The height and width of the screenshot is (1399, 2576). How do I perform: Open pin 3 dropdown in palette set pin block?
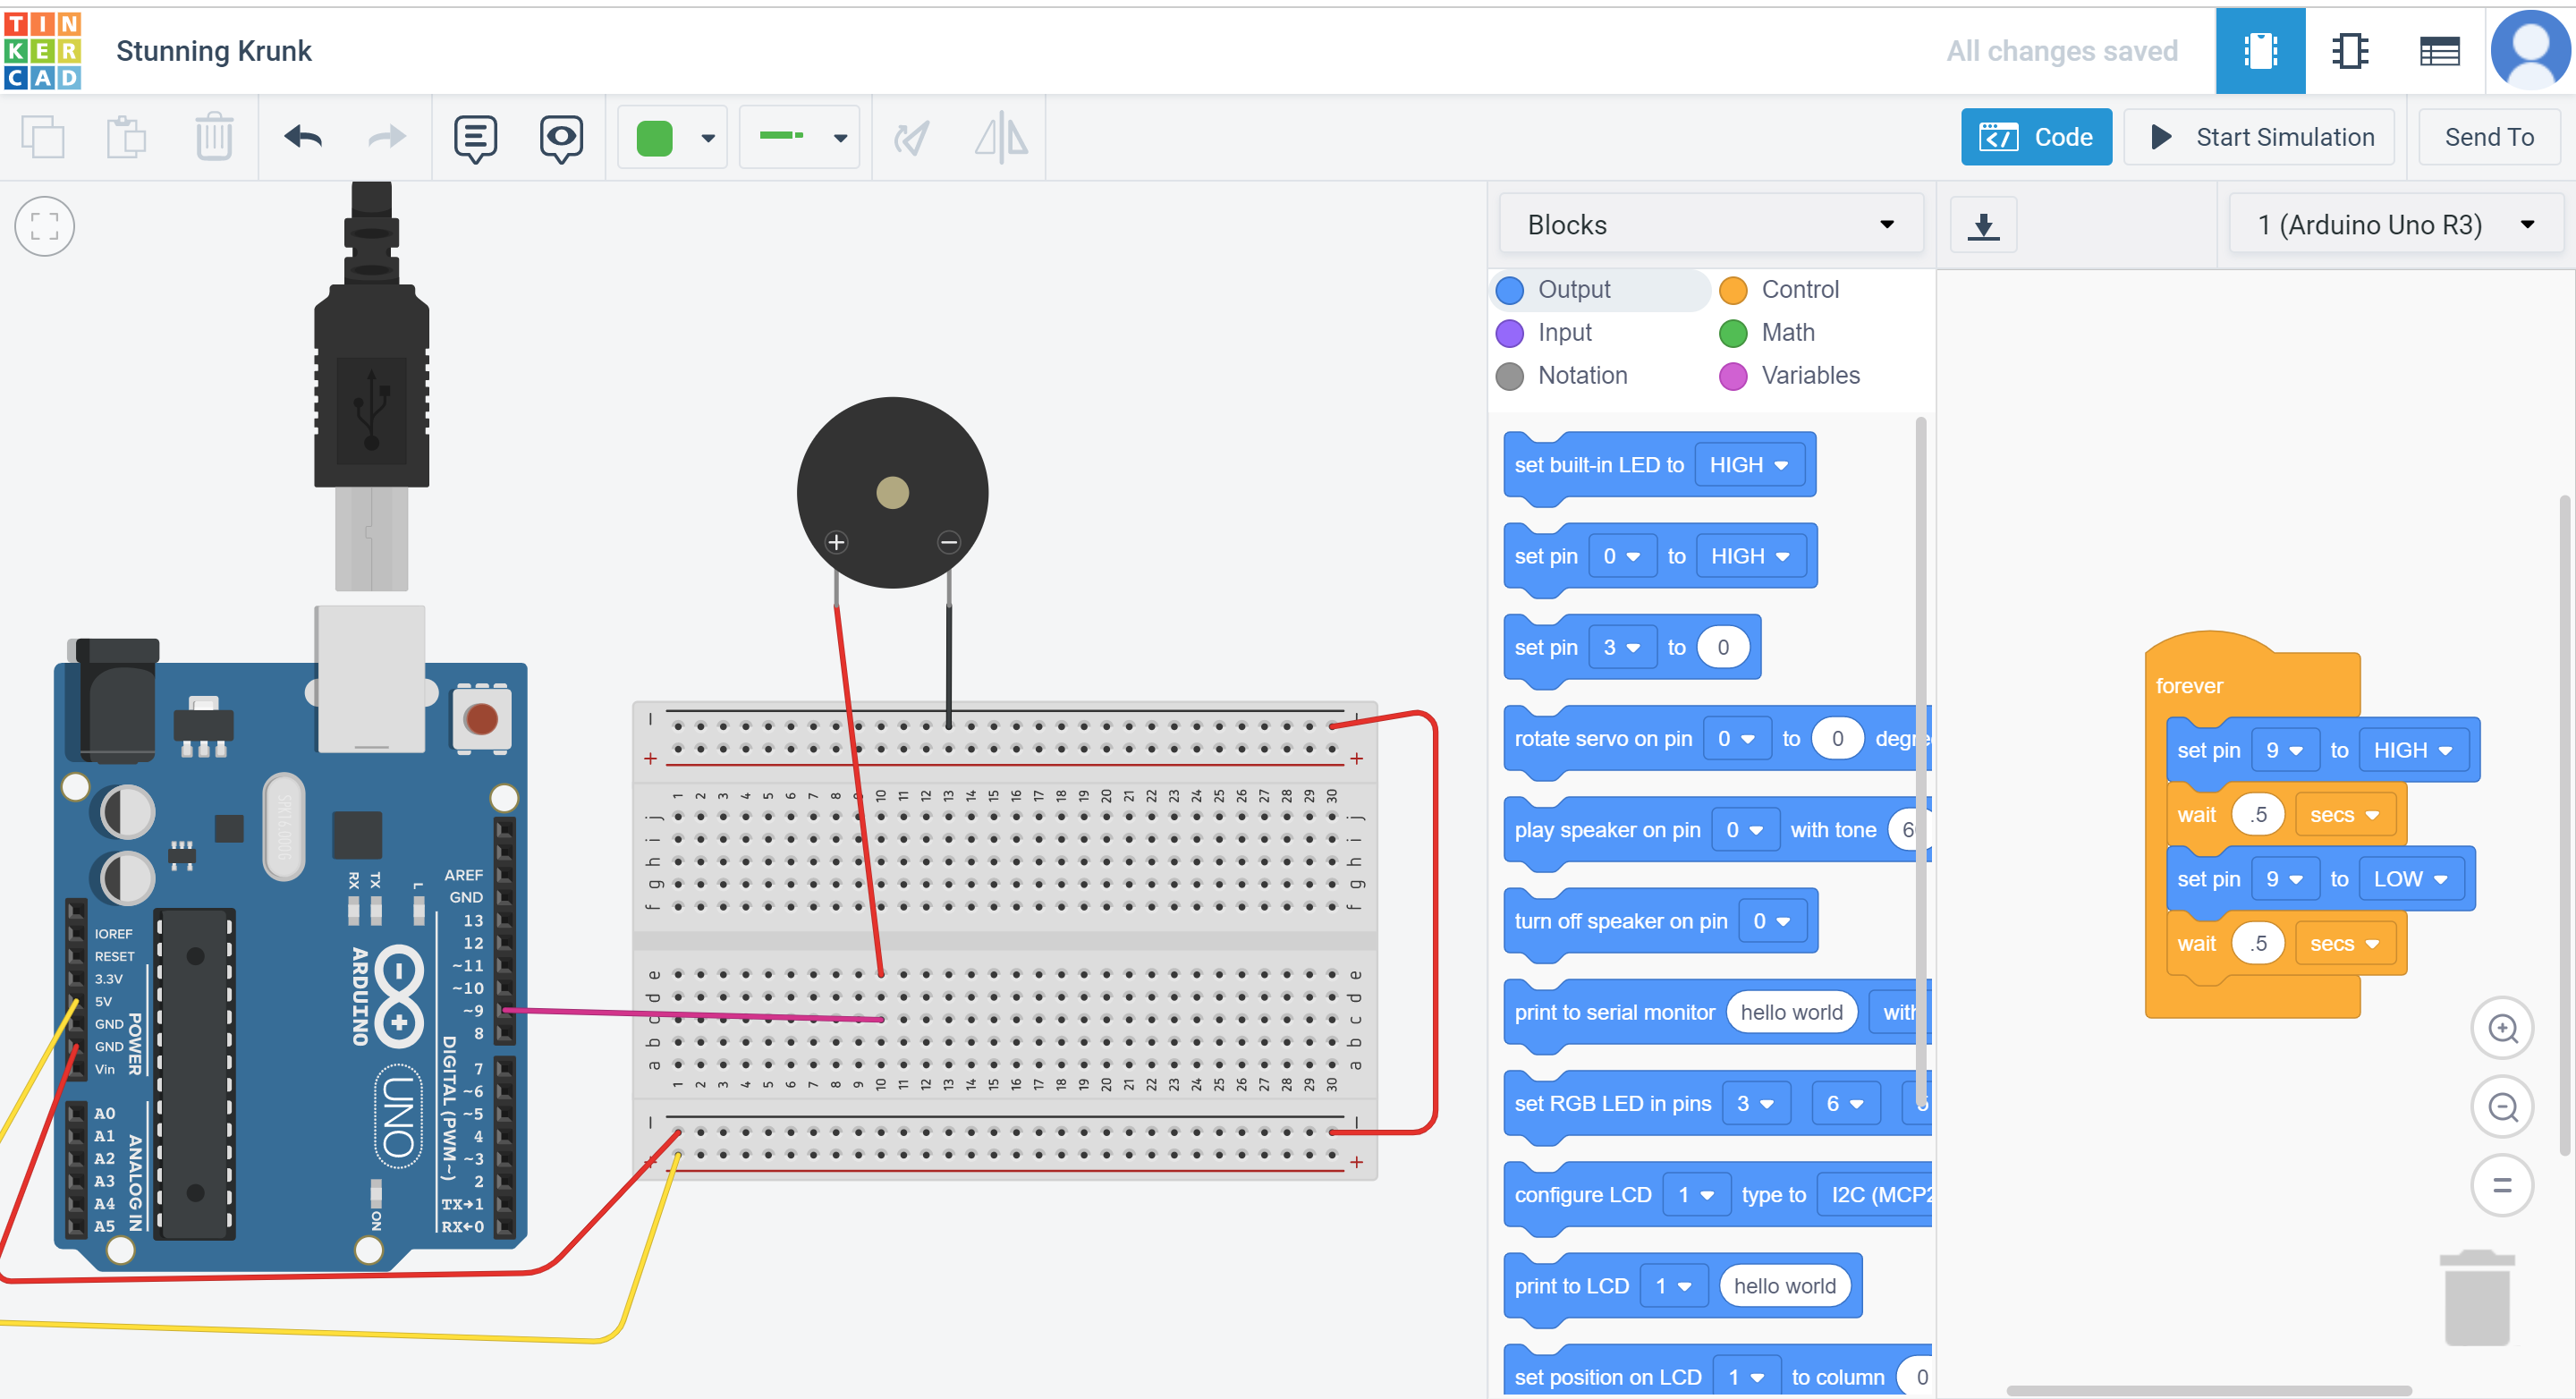point(1621,647)
